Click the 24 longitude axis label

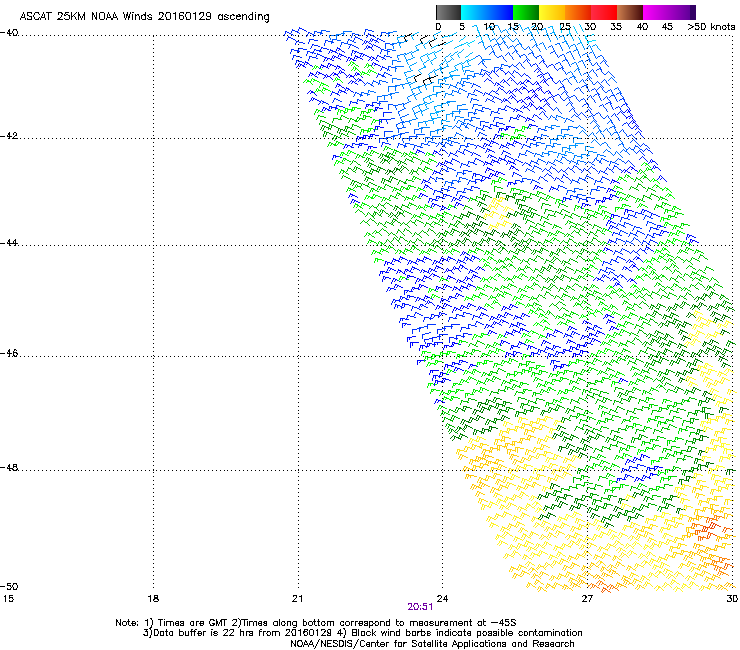442,599
